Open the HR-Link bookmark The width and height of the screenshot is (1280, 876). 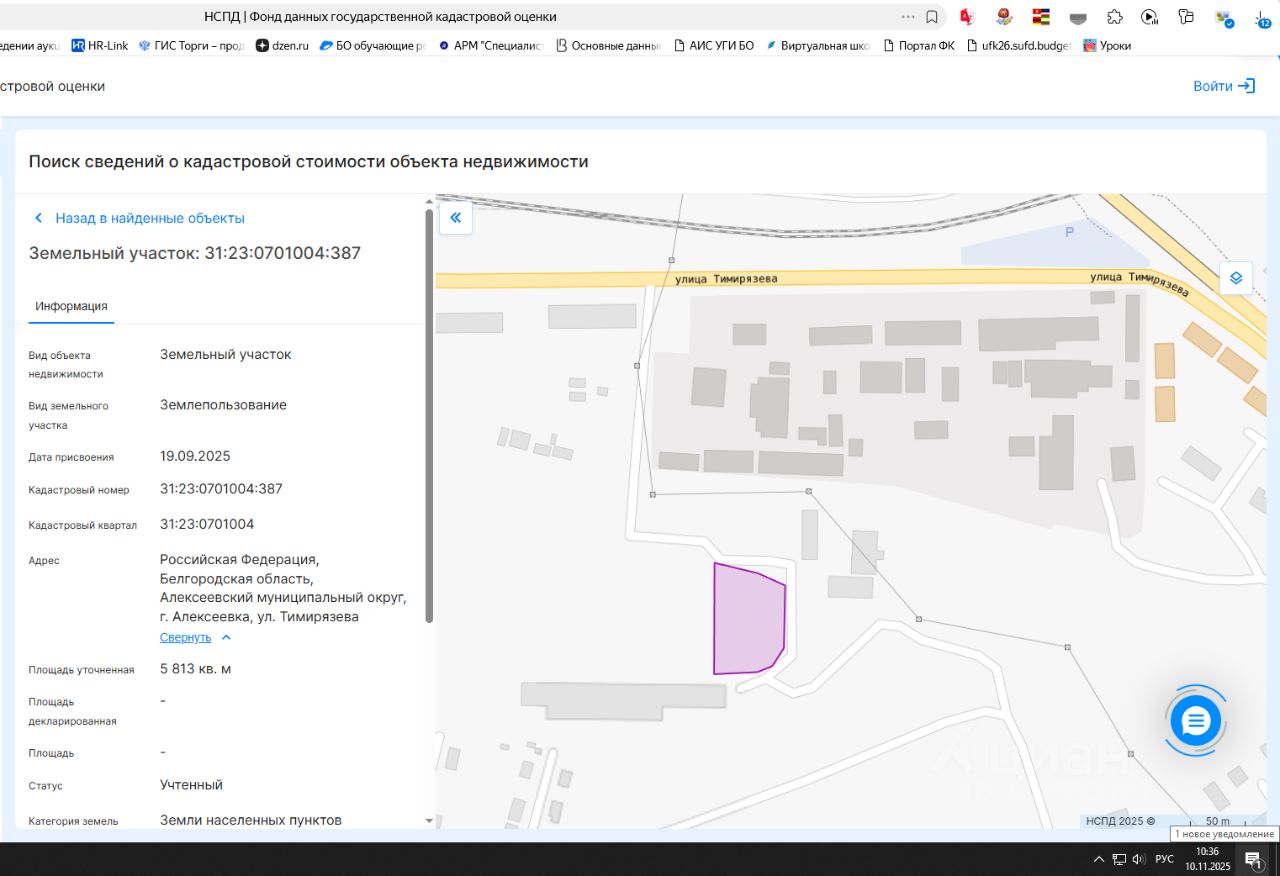pos(100,45)
